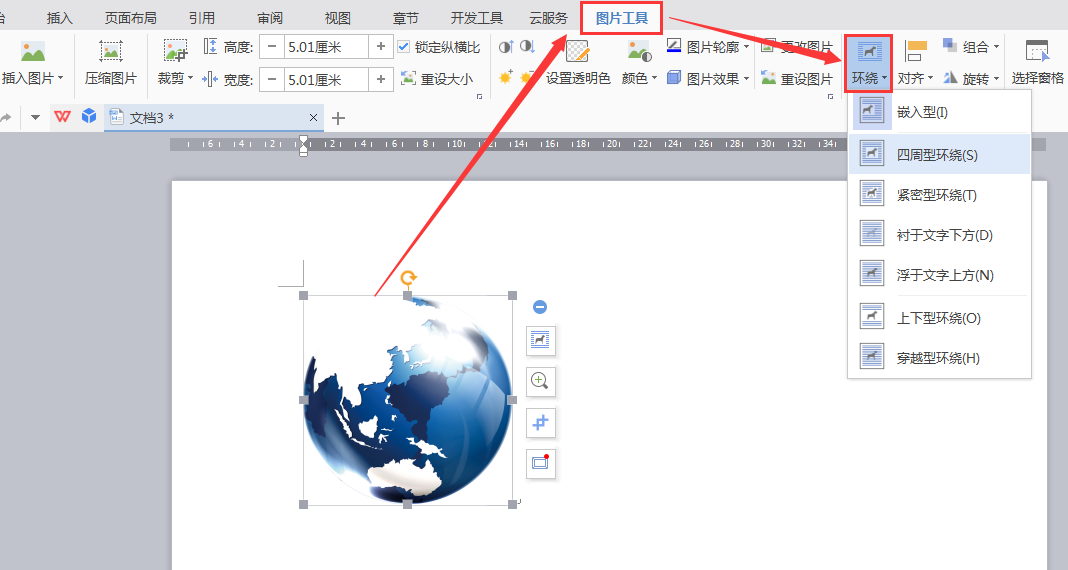This screenshot has width=1068, height=570.
Task: Click the 宽度 width input field
Action: 325,79
